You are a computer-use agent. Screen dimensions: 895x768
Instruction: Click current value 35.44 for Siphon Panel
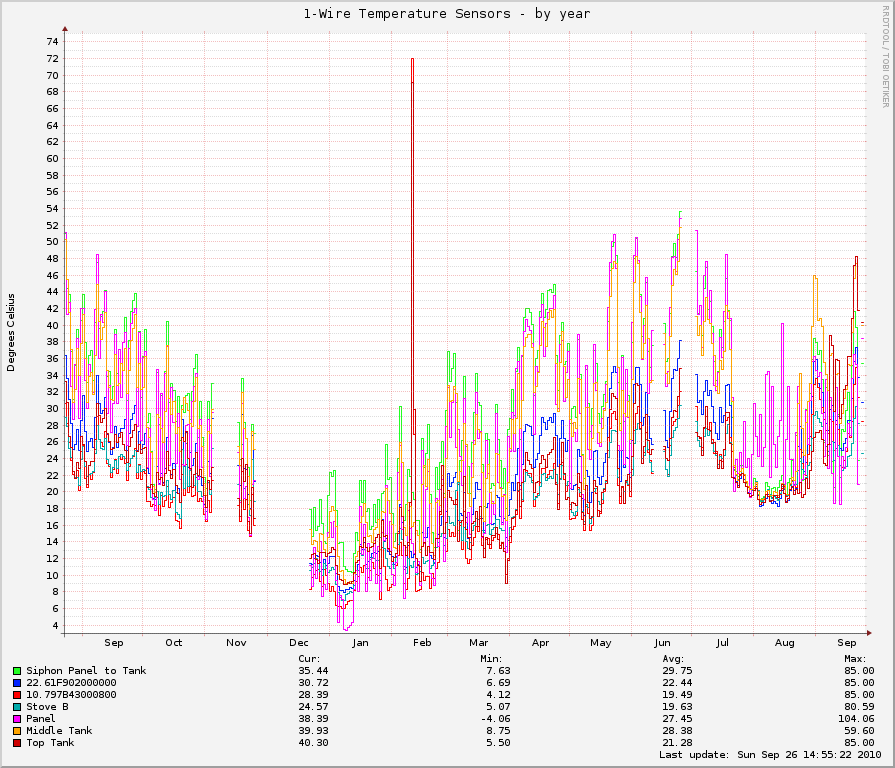click(x=313, y=671)
